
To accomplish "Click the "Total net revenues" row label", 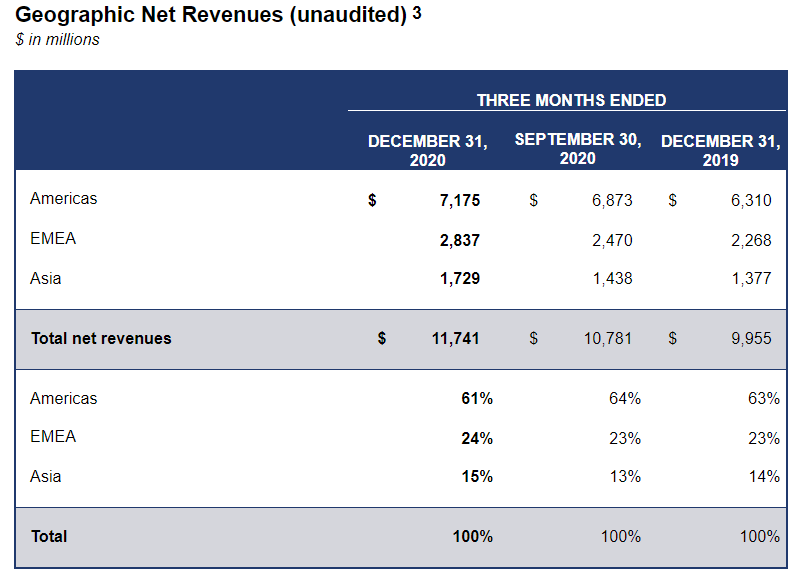I will tap(101, 338).
